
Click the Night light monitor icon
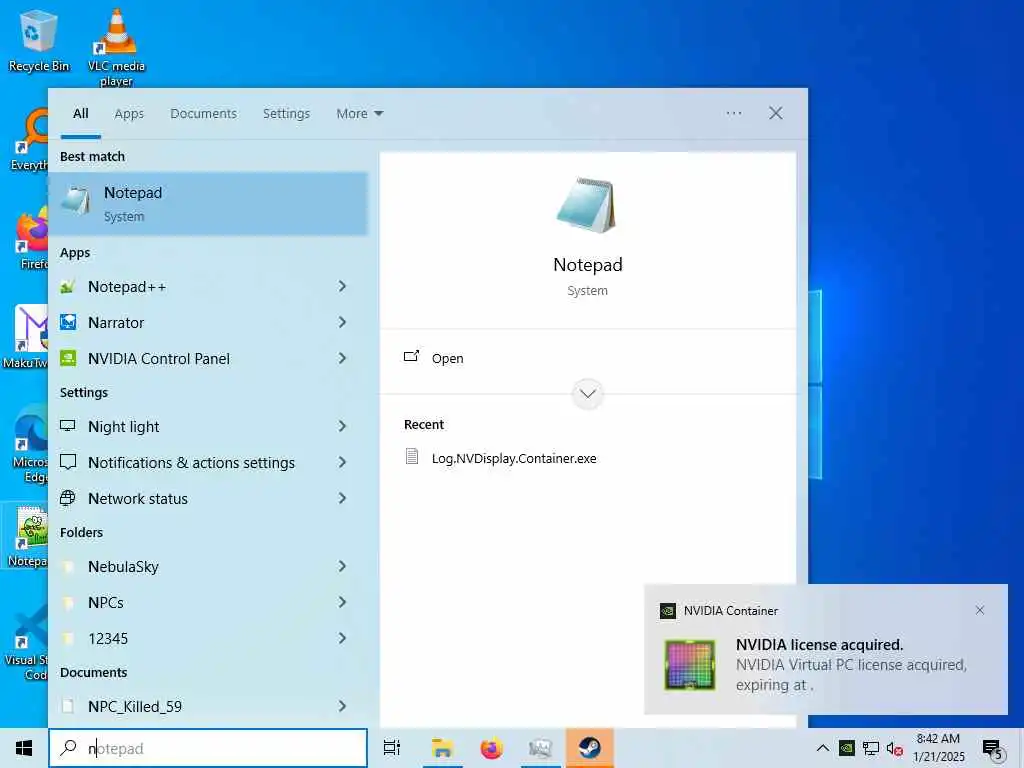(67, 426)
